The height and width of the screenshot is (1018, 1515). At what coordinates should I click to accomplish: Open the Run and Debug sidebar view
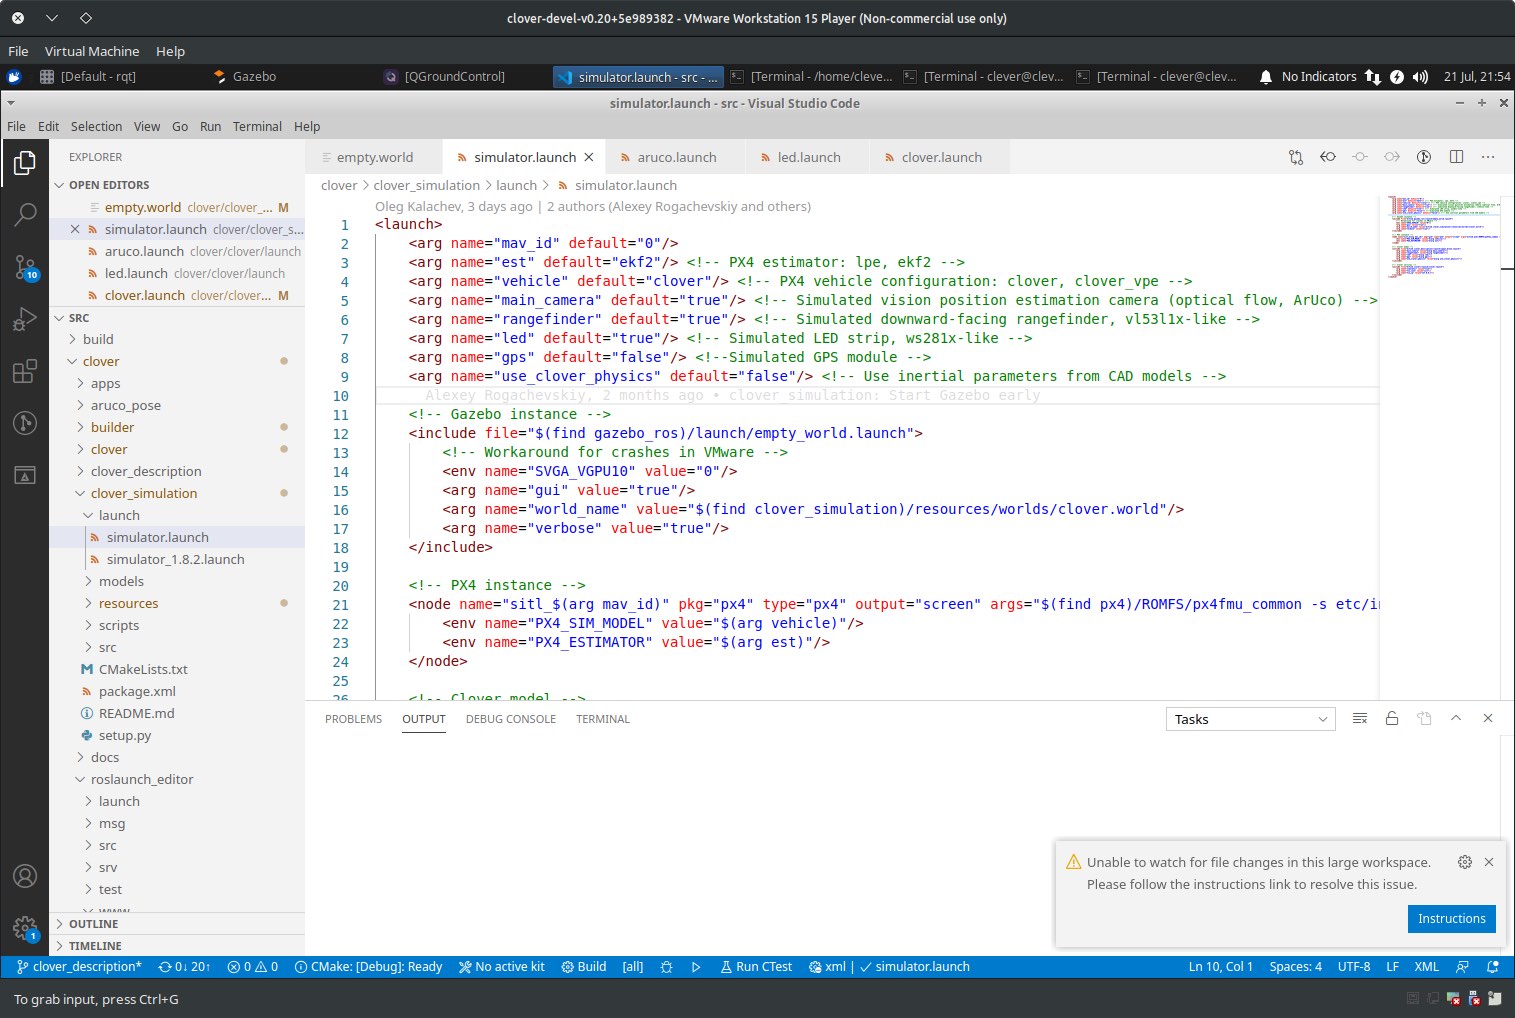coord(25,319)
